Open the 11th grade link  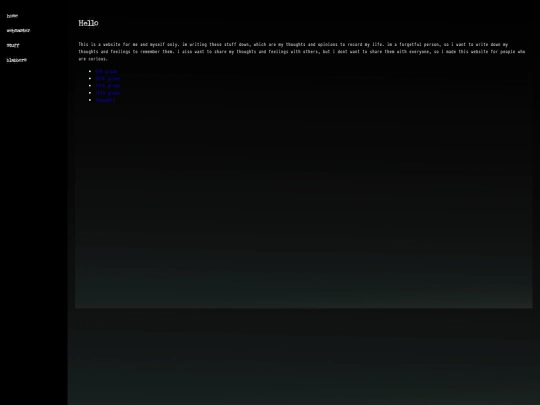click(108, 86)
